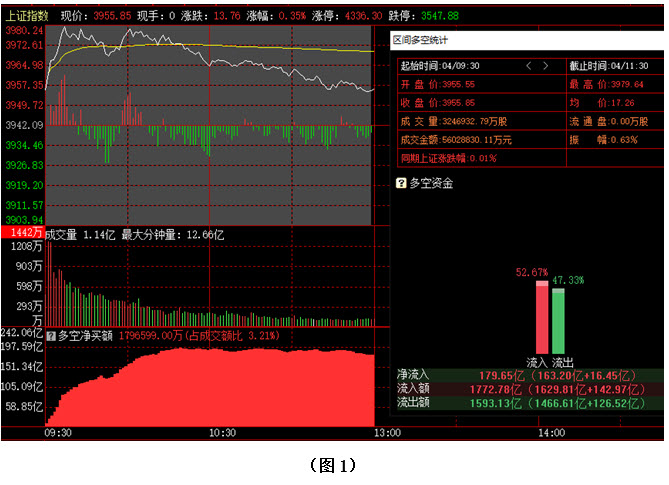Click the 14:00 time axis marker

pyautogui.click(x=551, y=433)
